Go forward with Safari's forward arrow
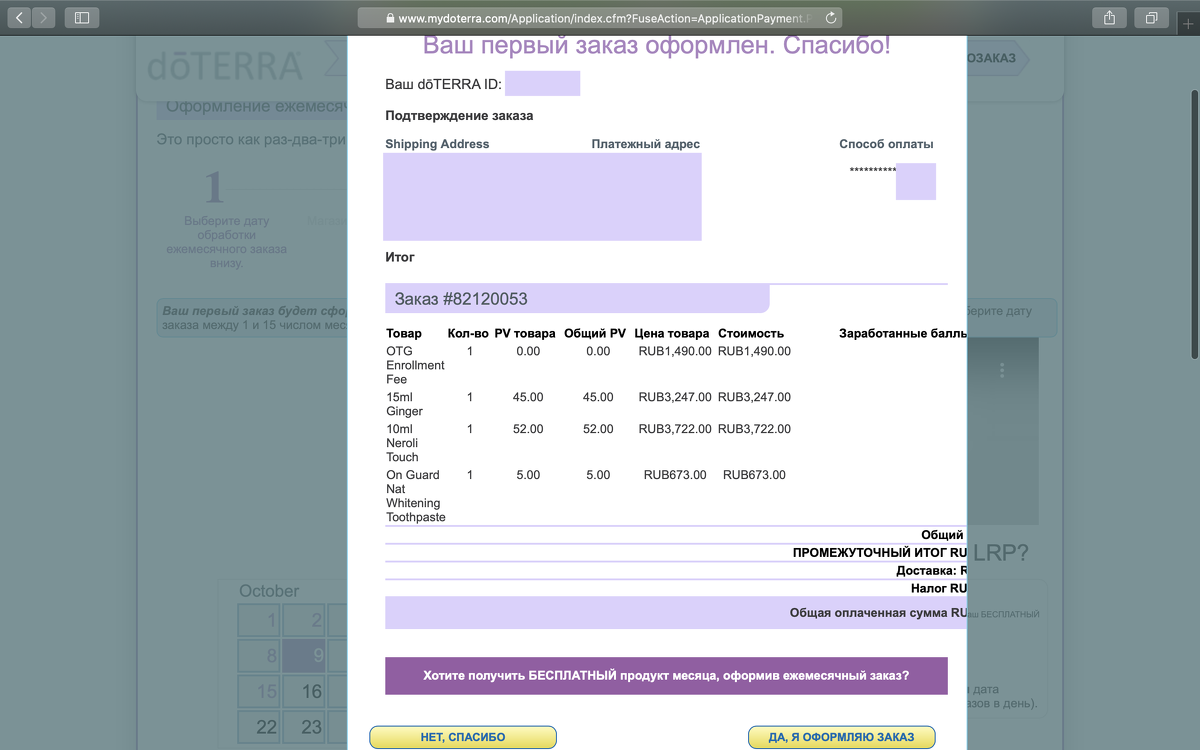This screenshot has width=1200, height=750. click(x=45, y=18)
